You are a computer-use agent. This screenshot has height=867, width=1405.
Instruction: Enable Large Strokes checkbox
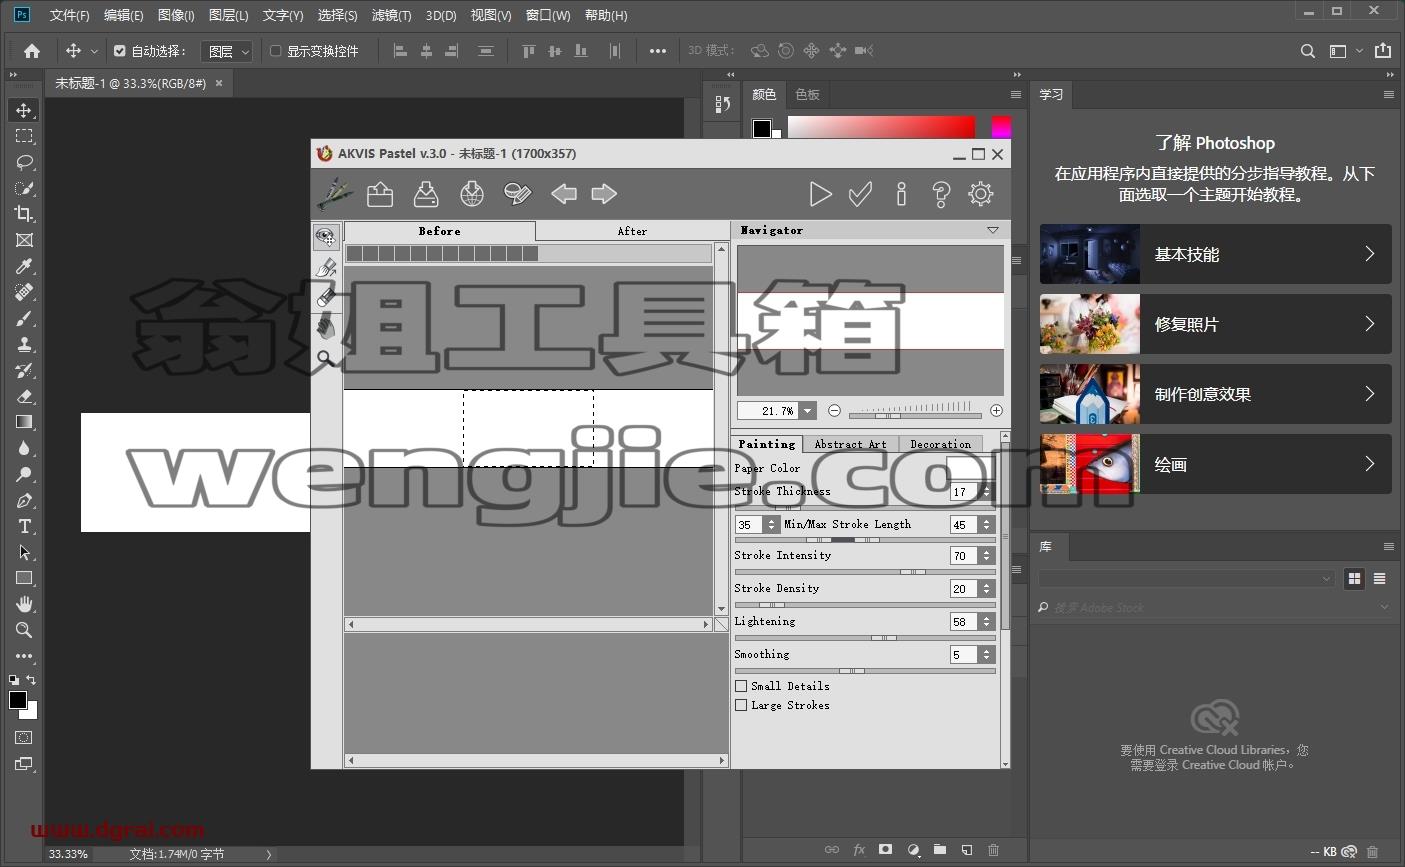pyautogui.click(x=741, y=705)
